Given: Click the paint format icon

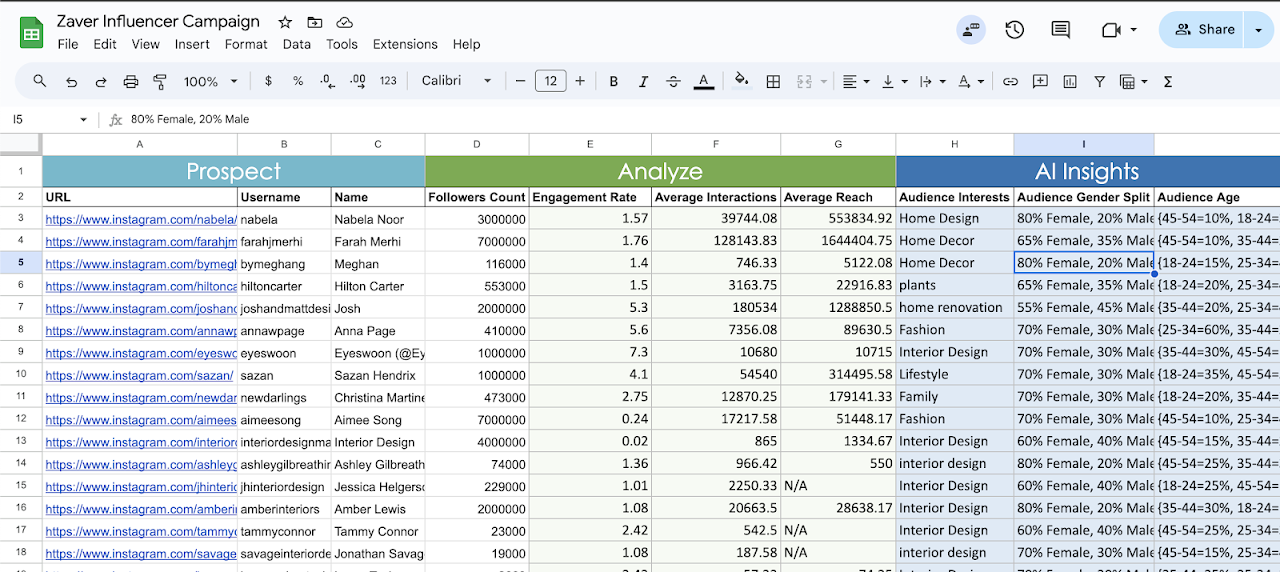Looking at the screenshot, I should tap(160, 81).
